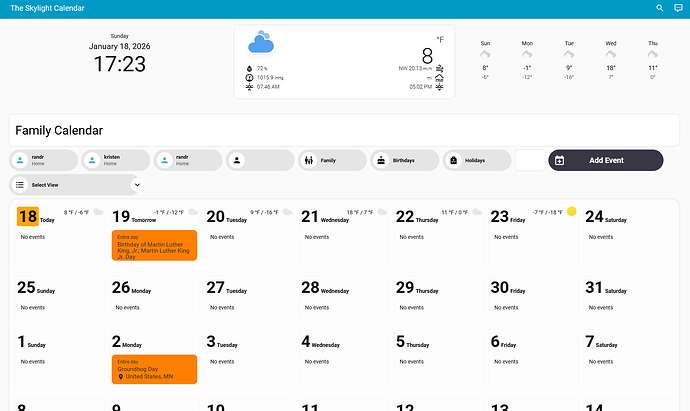Click The Skylight Calendar title
Screen dimensions: 690x411
point(47,8)
